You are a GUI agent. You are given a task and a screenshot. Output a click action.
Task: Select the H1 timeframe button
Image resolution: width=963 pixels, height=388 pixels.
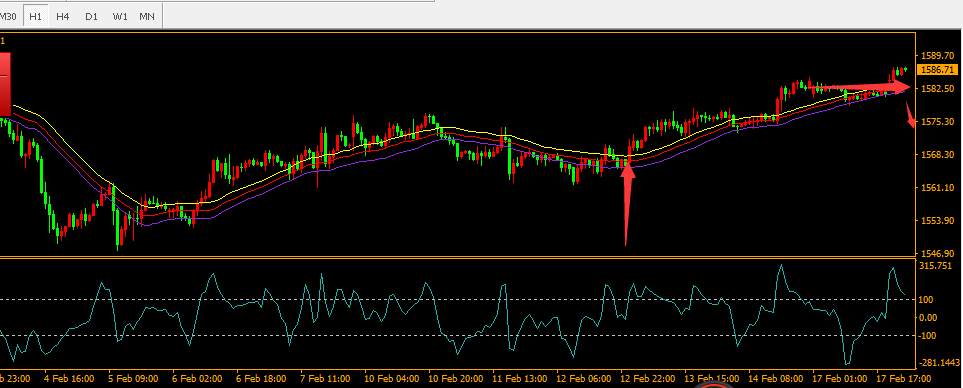click(36, 17)
